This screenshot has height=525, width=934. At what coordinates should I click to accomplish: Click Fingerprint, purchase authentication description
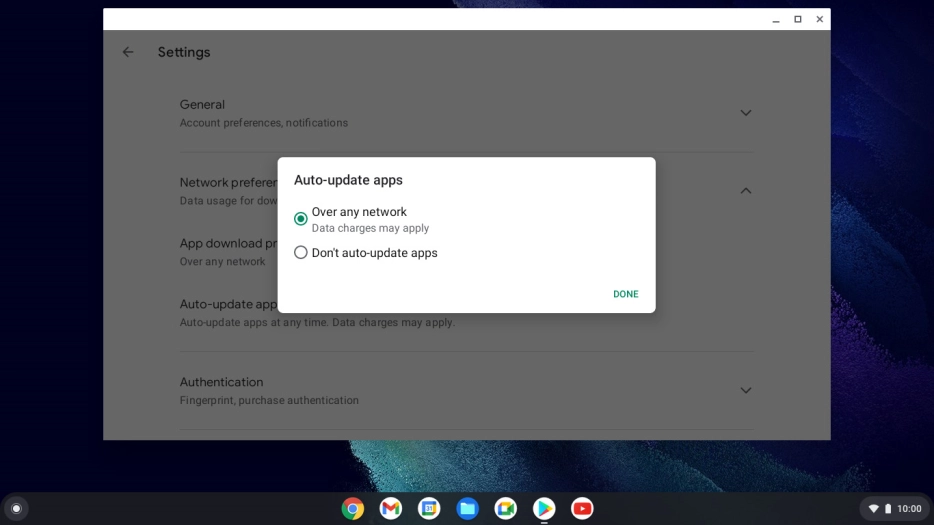click(x=269, y=400)
